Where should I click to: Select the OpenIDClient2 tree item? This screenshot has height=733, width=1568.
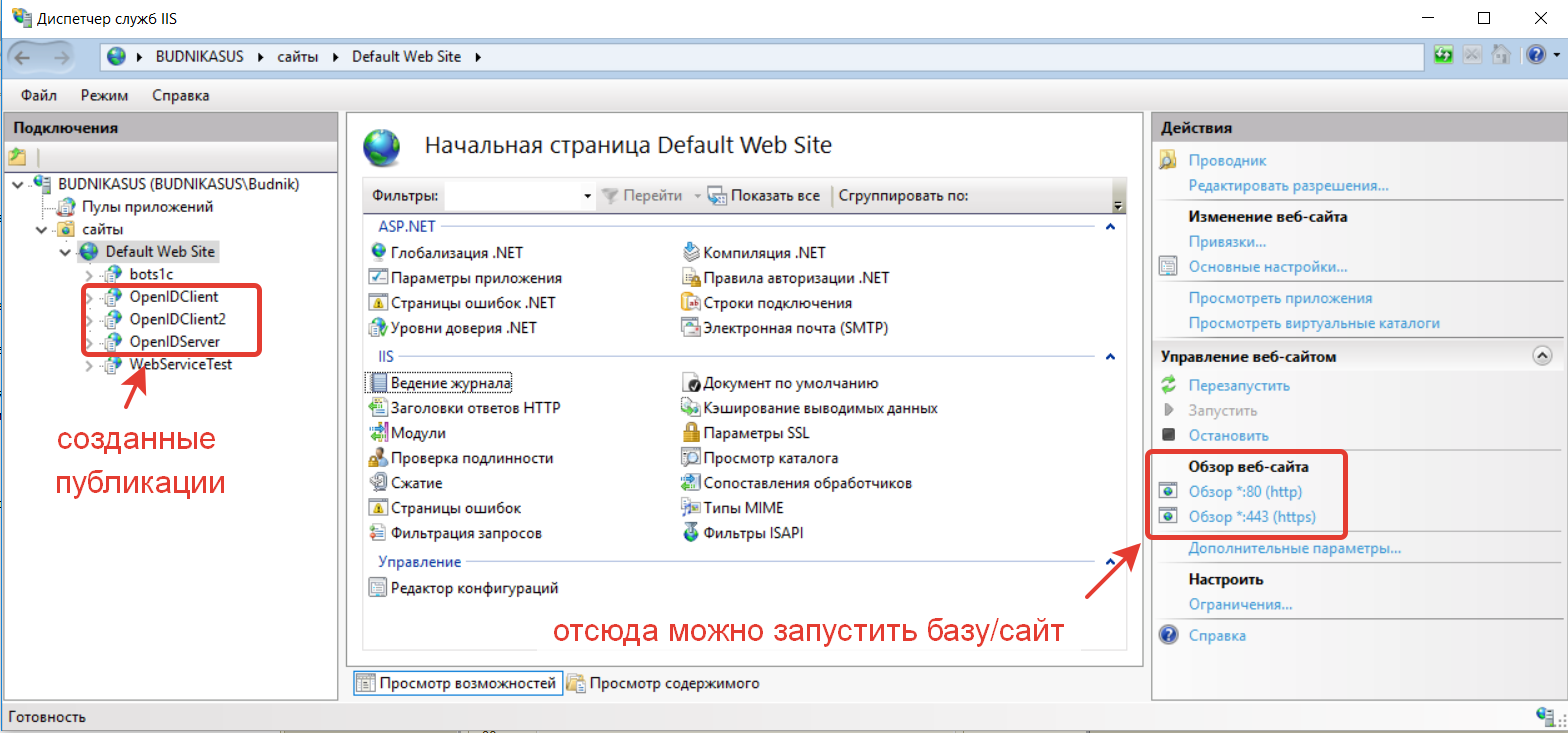click(177, 320)
